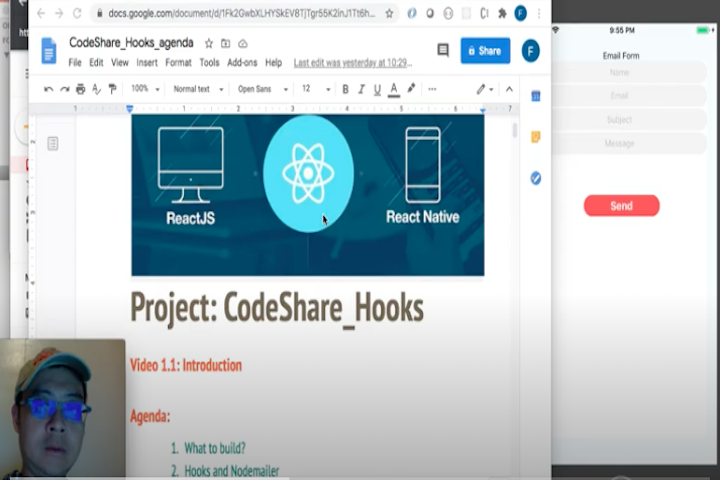Click the browser forward arrow
The image size is (720, 480).
click(x=59, y=13)
